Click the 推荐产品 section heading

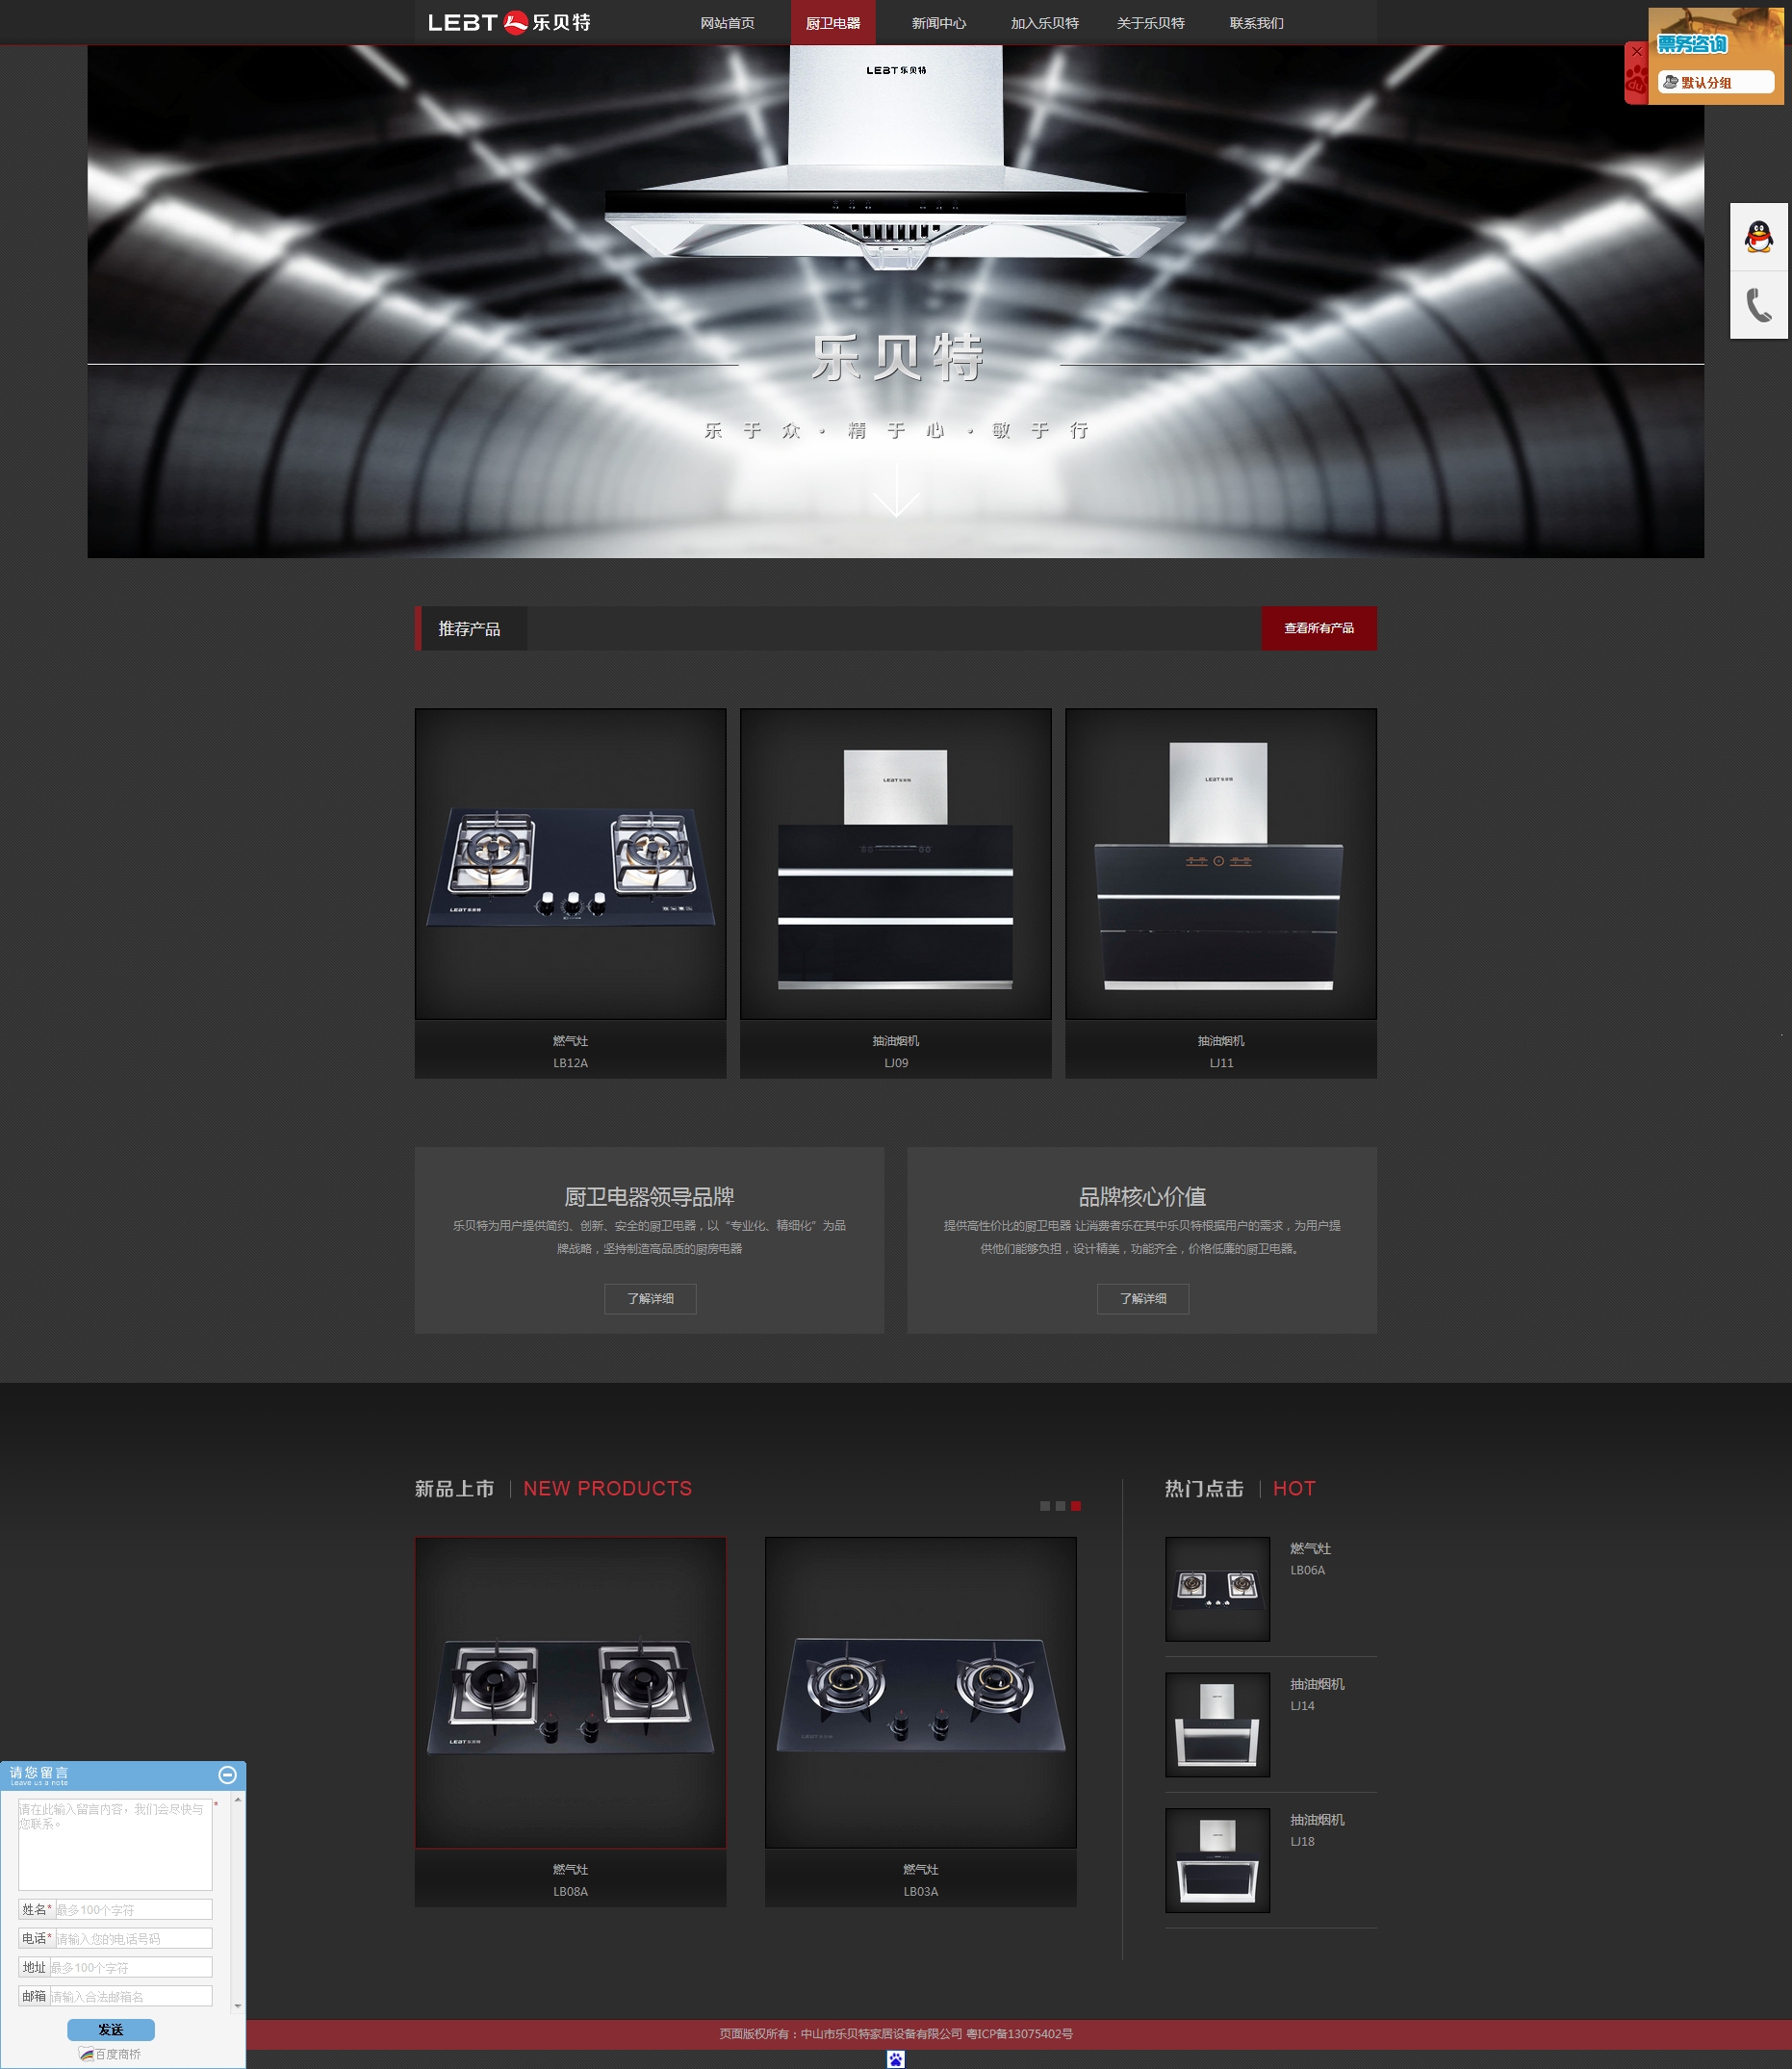click(469, 629)
